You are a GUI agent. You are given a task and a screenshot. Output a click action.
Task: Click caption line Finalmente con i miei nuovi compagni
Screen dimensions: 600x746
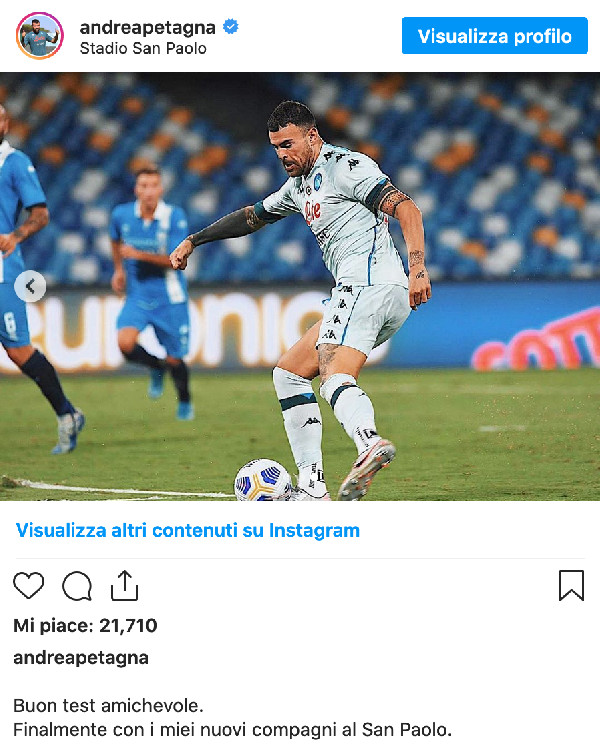point(232,729)
